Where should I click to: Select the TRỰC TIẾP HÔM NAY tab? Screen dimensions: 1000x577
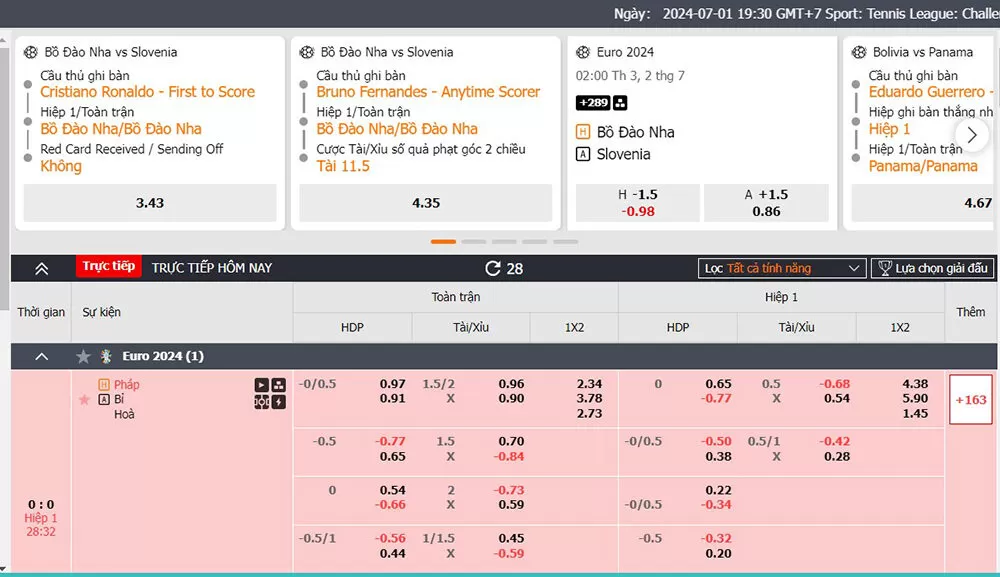coord(212,268)
